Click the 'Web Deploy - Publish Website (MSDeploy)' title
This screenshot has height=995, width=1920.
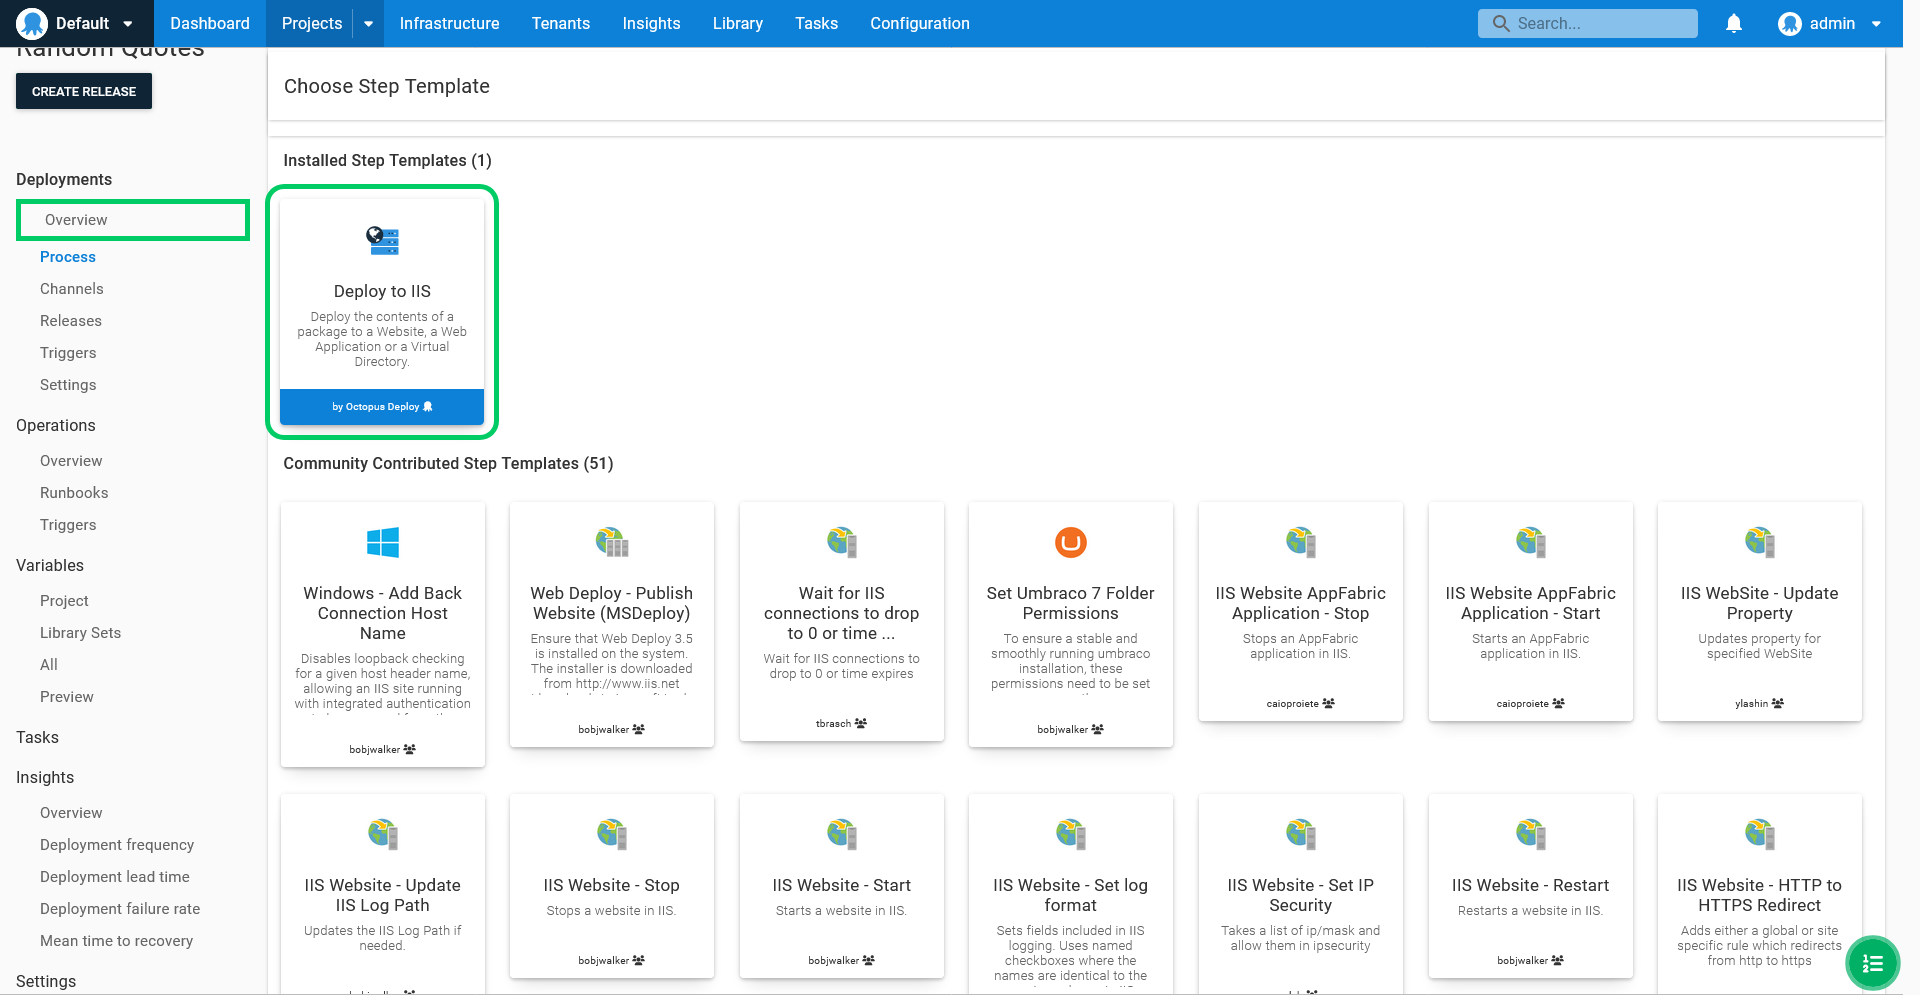coord(612,603)
